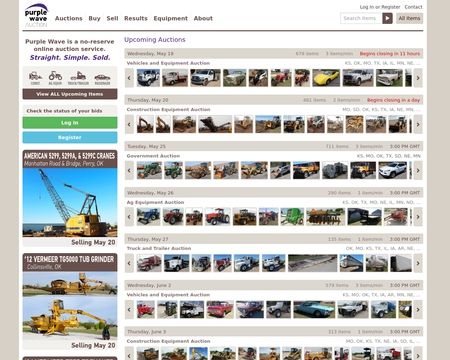Select the construction equipment category icon
Viewport: 450px width, 360px height.
(35, 78)
